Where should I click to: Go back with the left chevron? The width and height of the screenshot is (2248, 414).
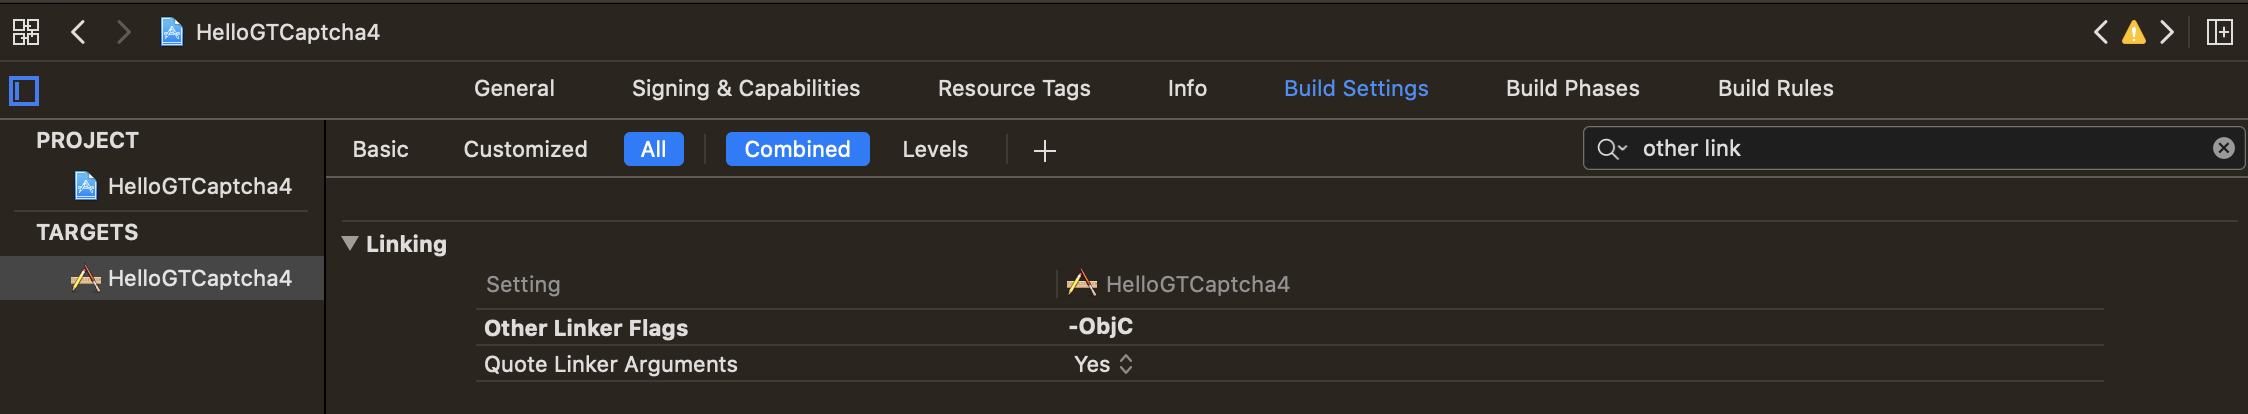pyautogui.click(x=78, y=32)
